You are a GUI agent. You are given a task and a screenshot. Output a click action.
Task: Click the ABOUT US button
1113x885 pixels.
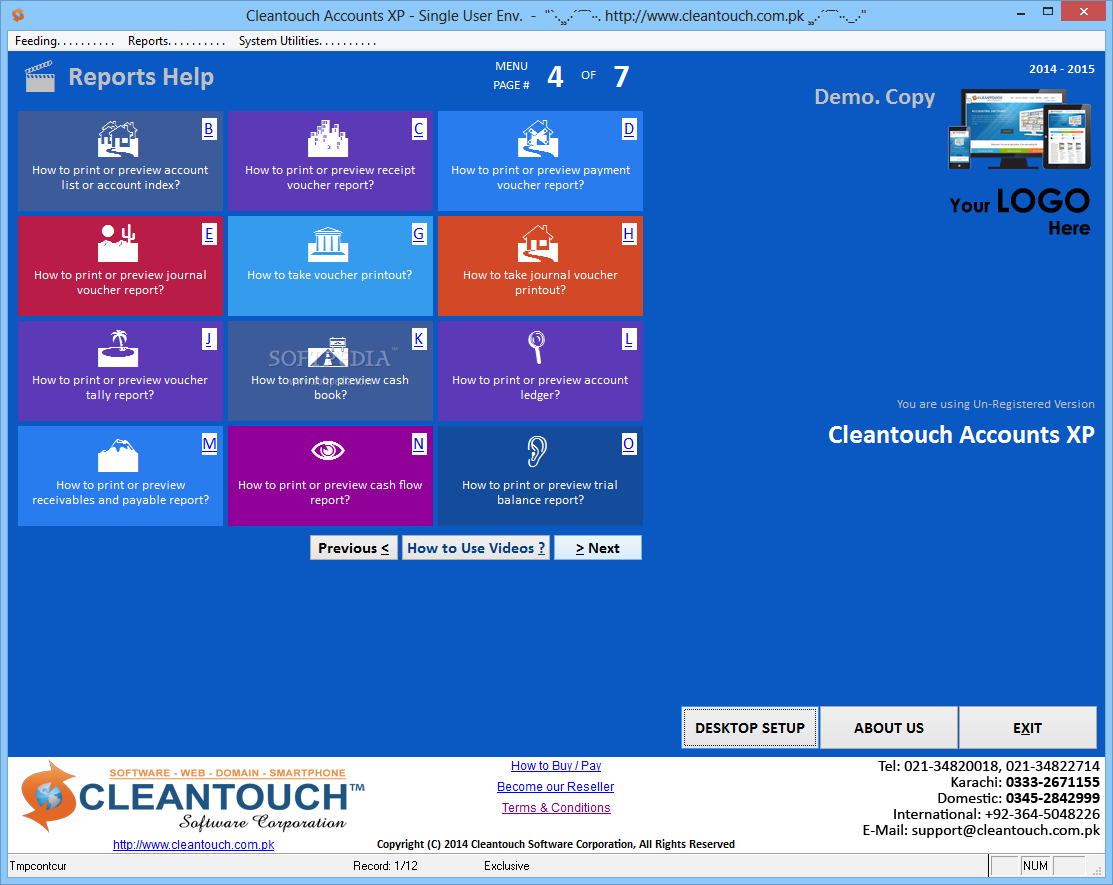coord(889,727)
